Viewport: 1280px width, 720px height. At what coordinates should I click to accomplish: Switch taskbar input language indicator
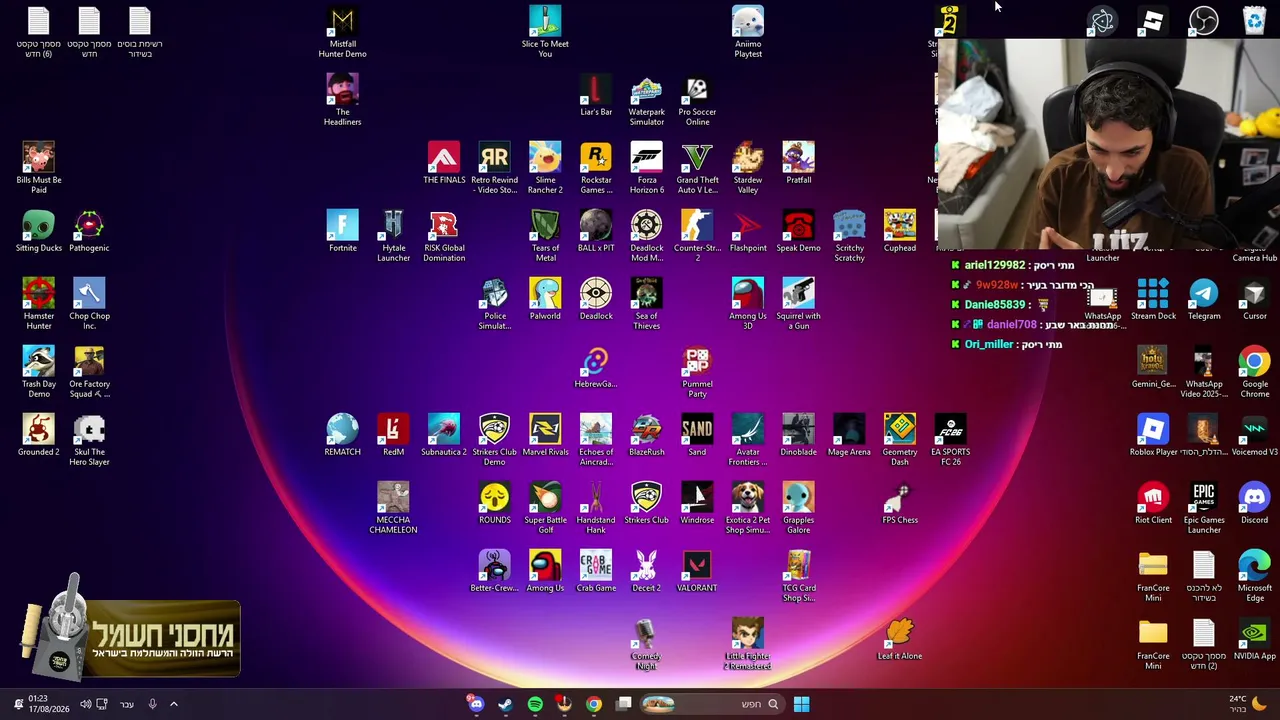[127, 704]
